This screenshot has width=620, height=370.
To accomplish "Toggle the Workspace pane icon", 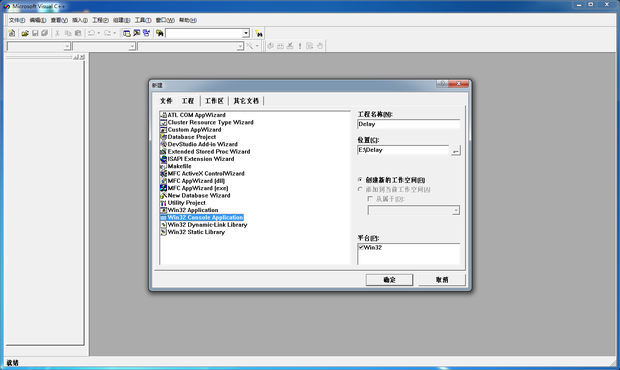I will (x=127, y=33).
